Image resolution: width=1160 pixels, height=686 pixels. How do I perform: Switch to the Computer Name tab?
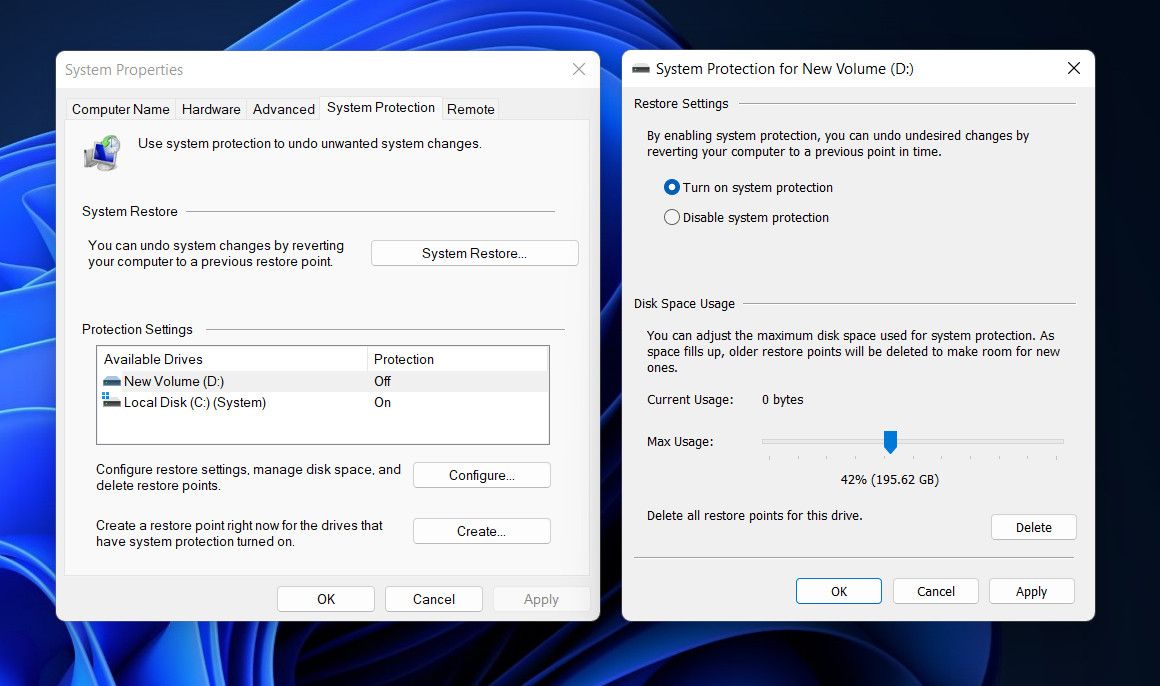point(121,109)
